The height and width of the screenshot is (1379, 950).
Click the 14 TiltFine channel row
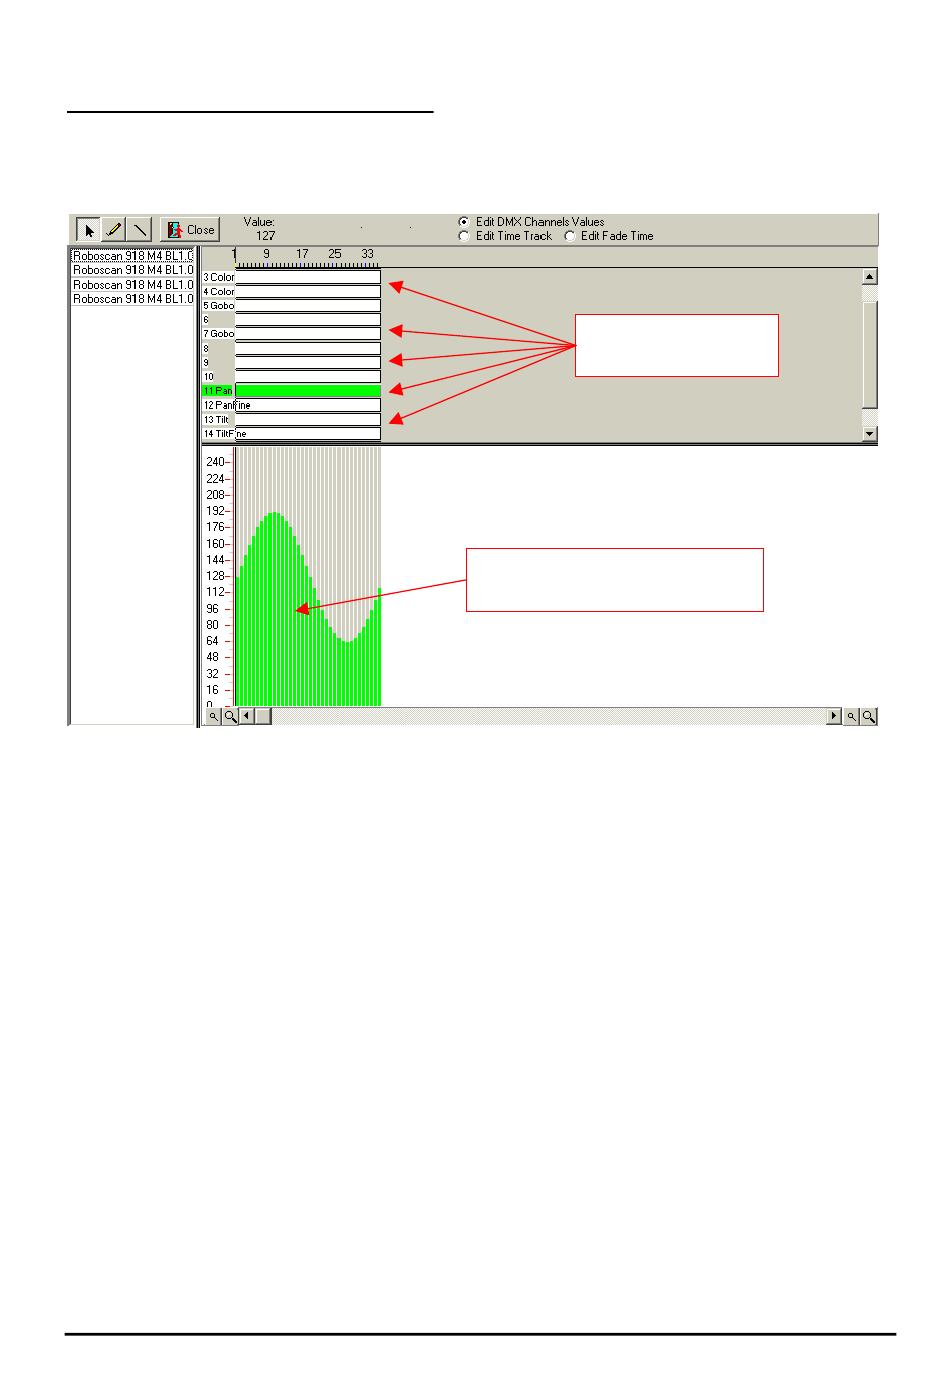coord(291,434)
